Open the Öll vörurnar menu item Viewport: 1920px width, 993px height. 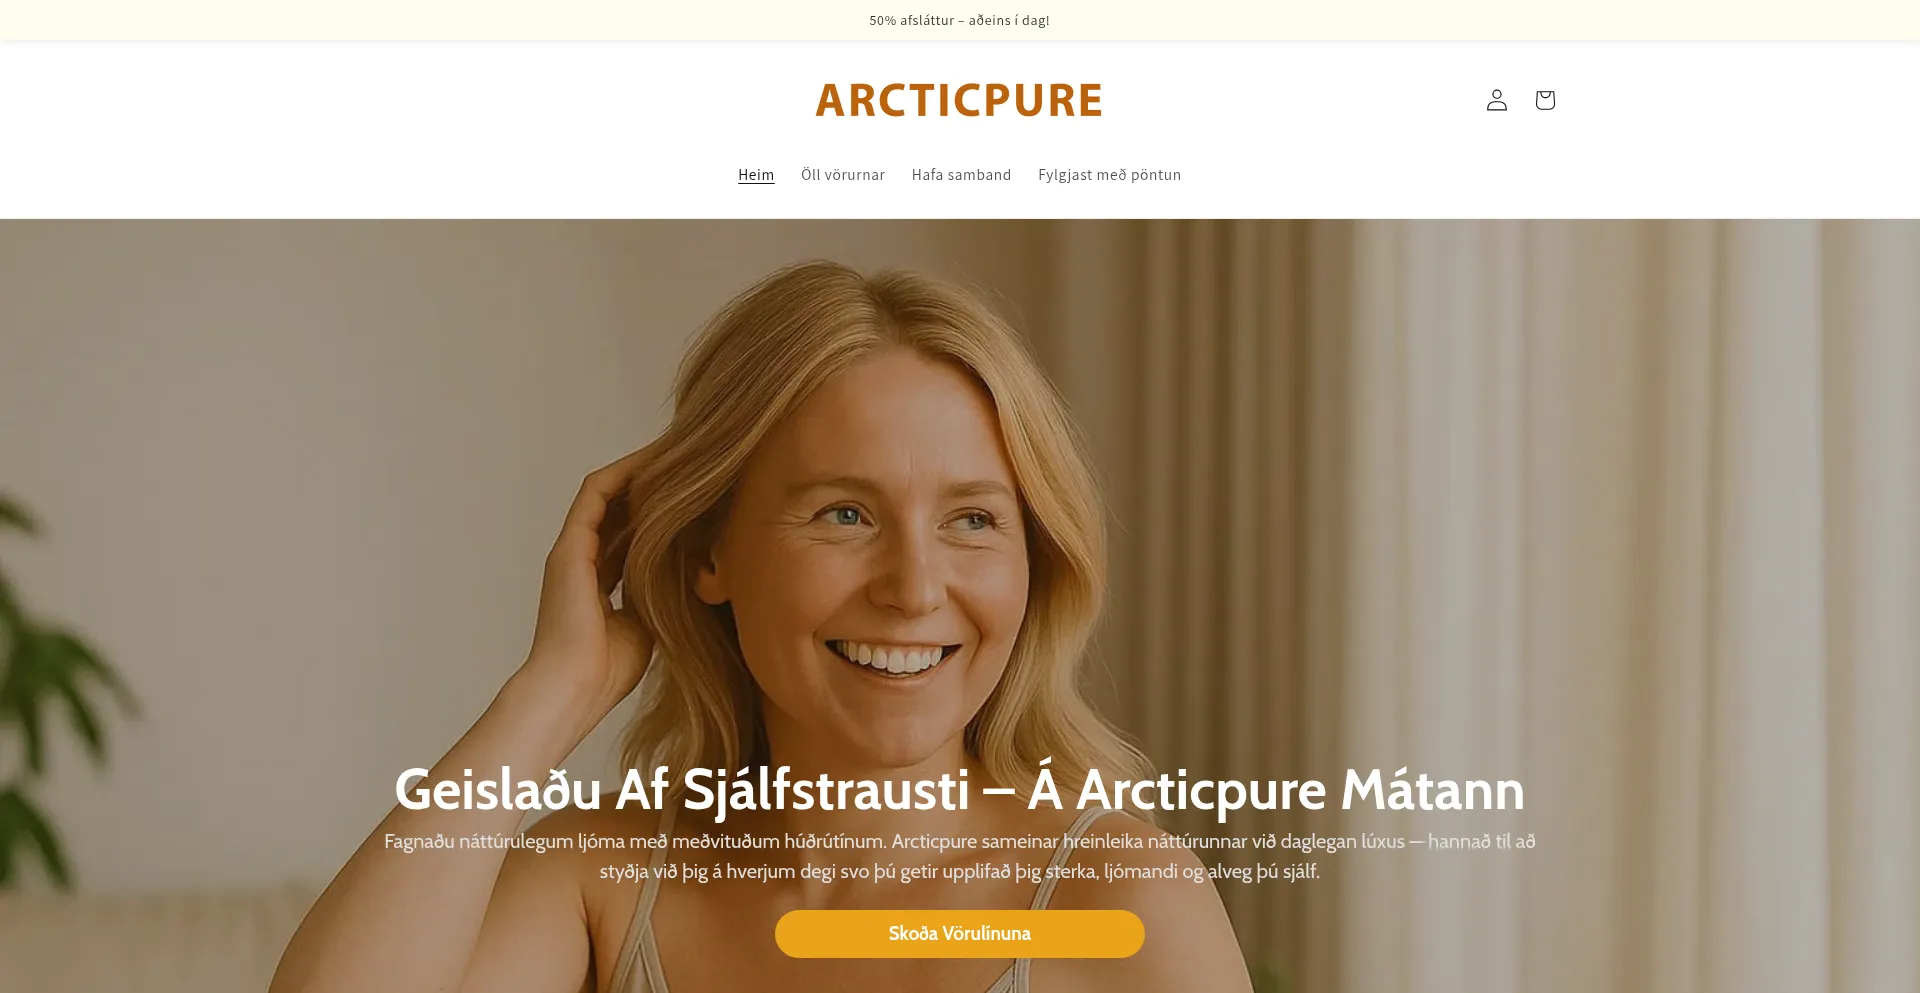pyautogui.click(x=843, y=175)
